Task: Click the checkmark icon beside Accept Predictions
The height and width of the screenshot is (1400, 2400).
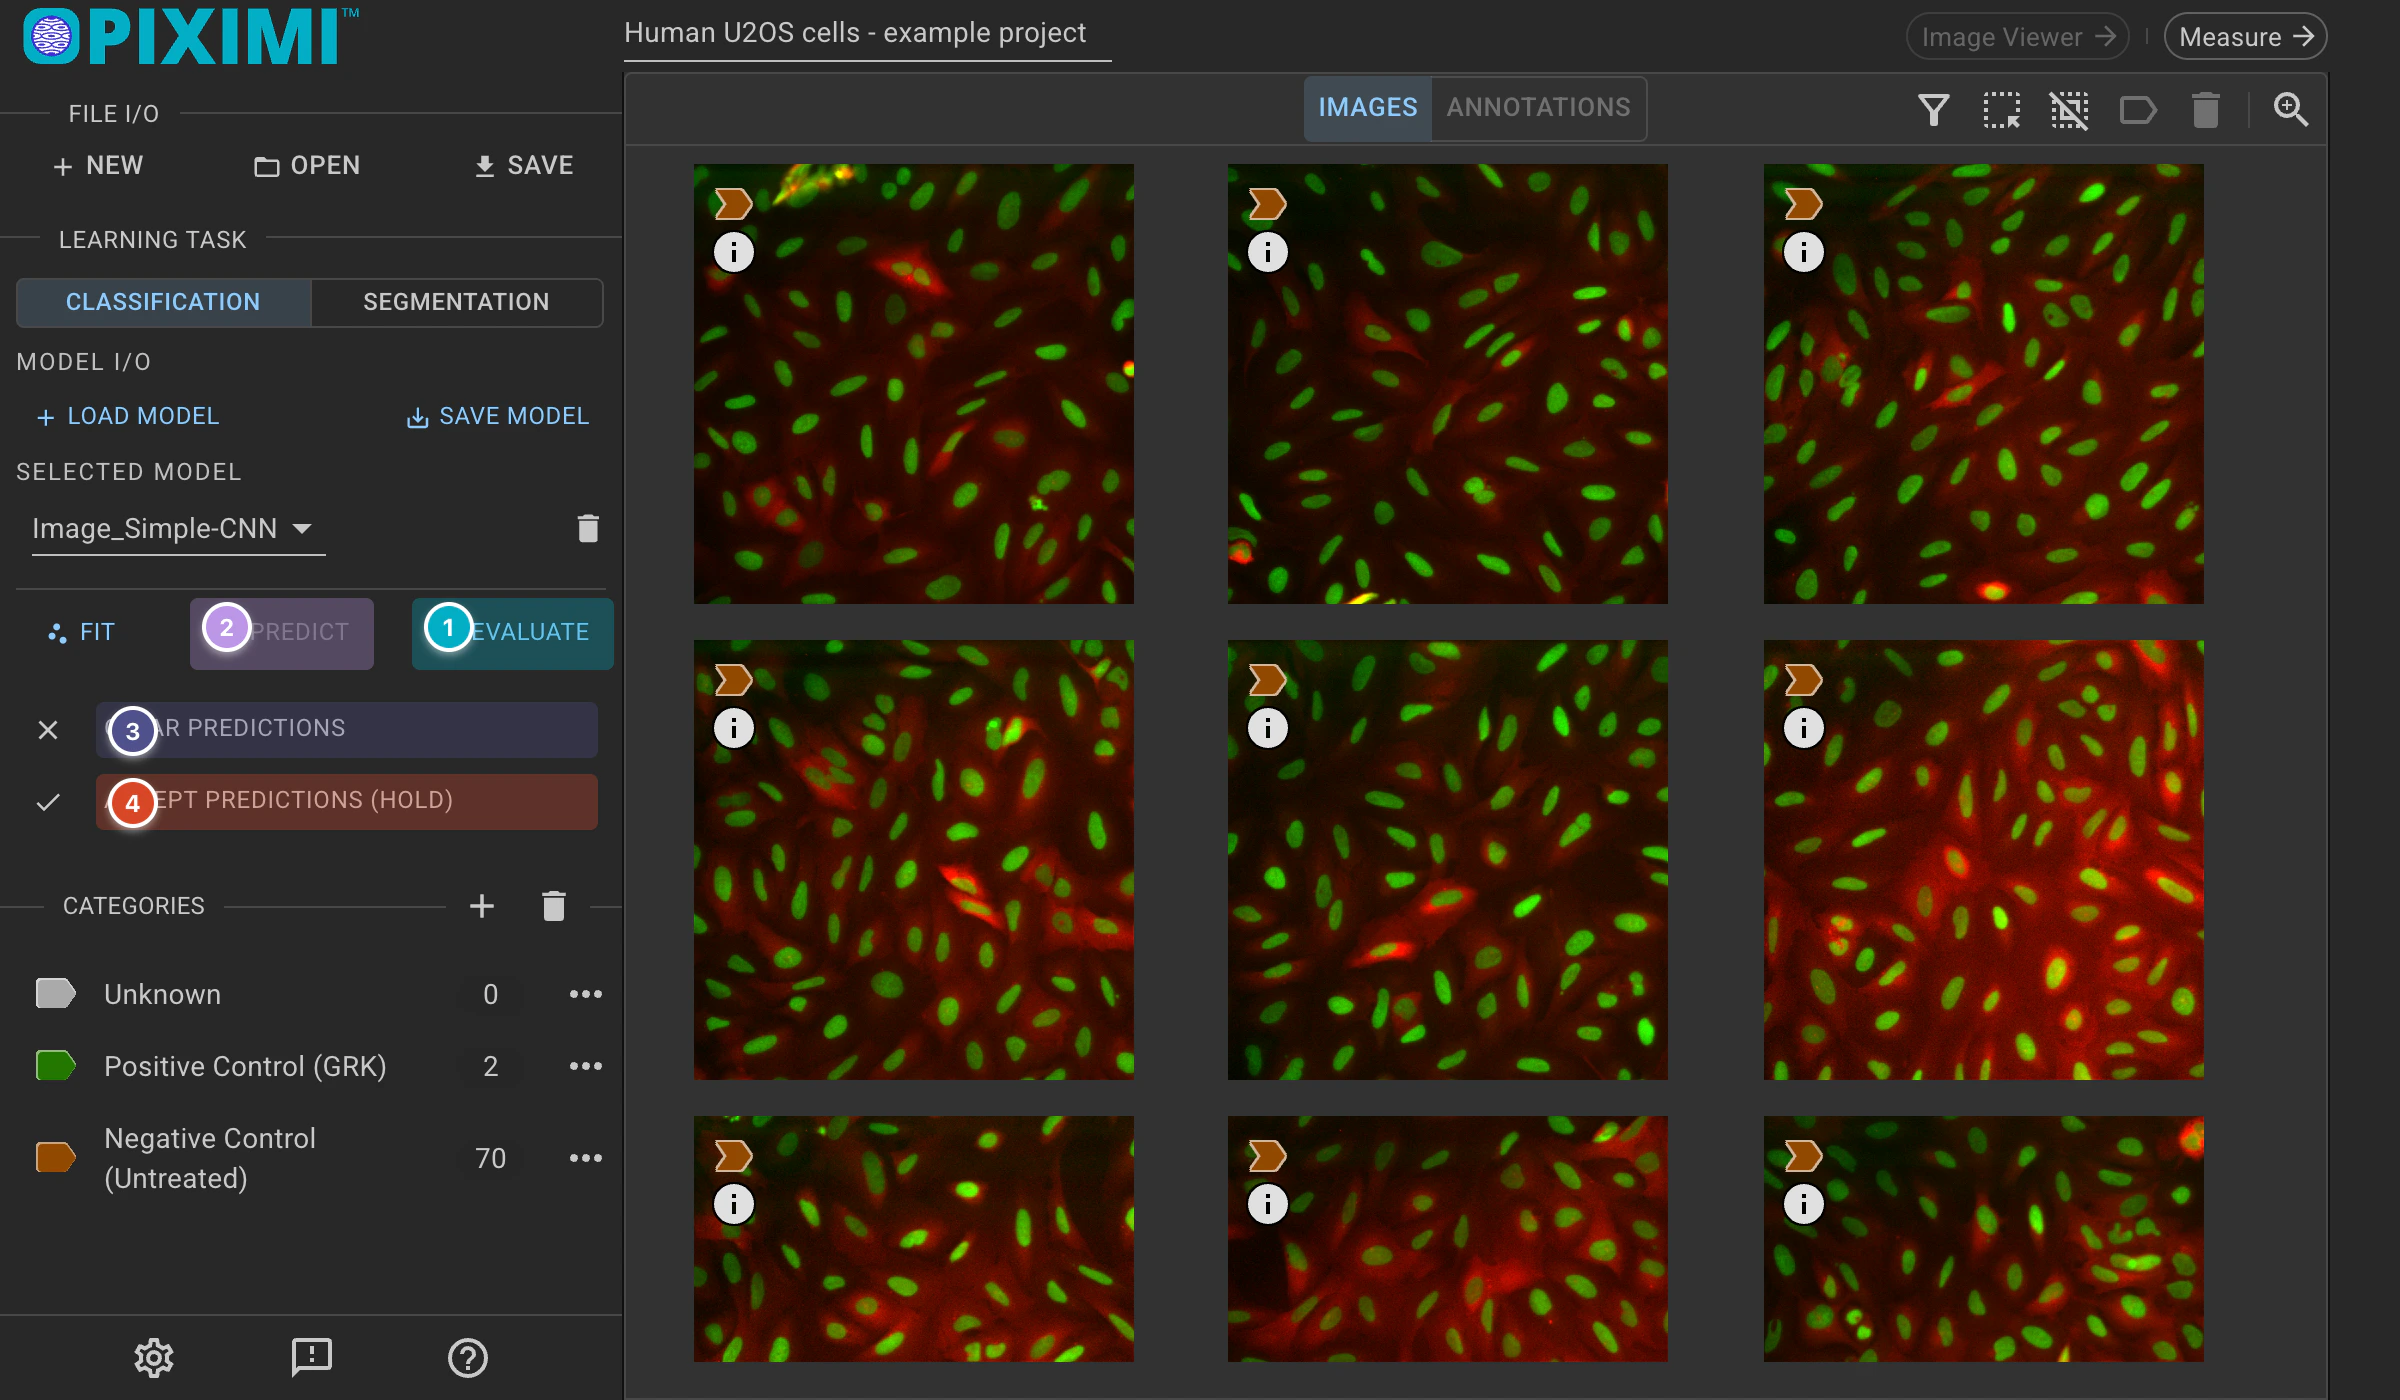Action: [x=48, y=802]
